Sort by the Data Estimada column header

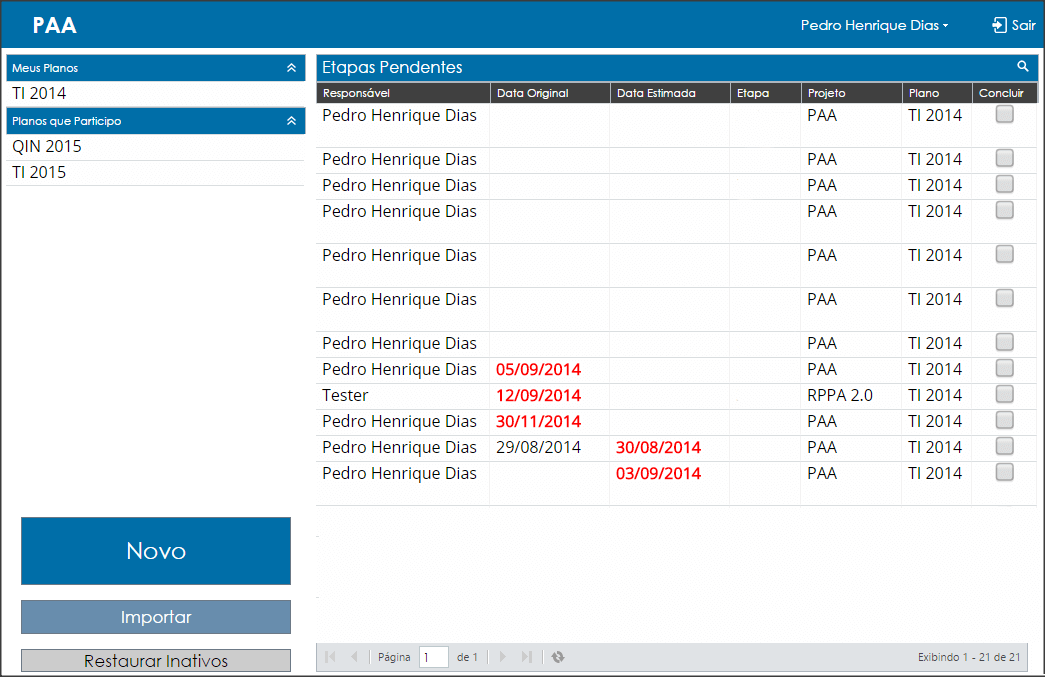pos(670,93)
